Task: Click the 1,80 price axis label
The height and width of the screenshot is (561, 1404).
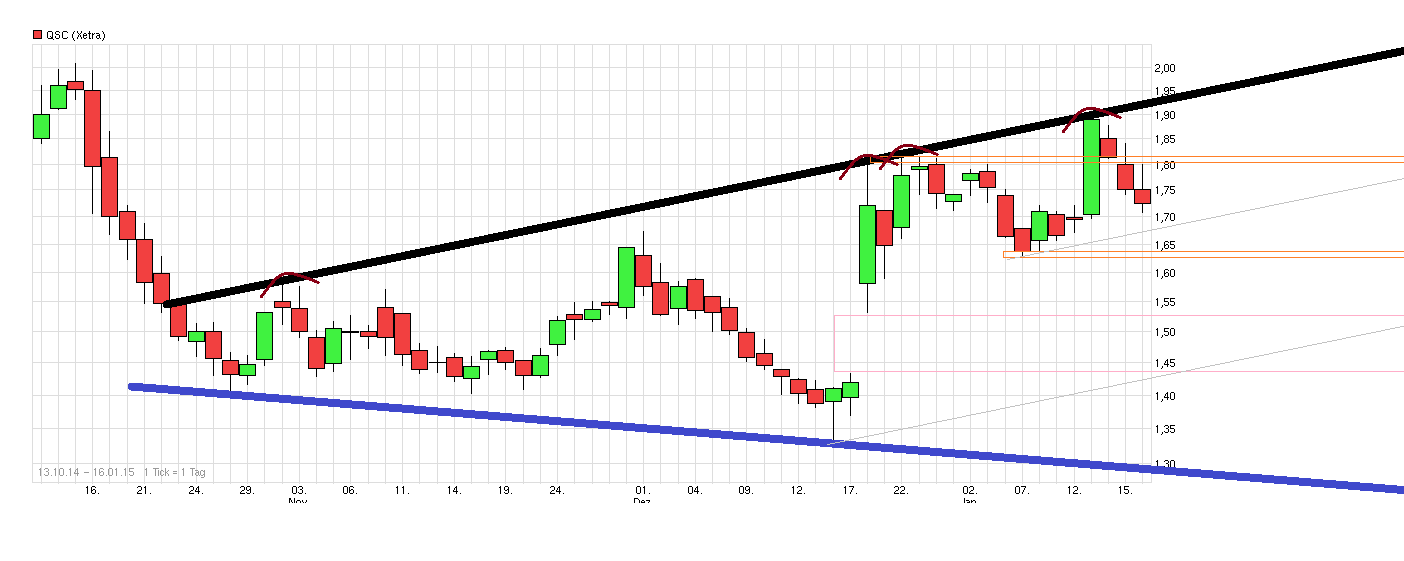Action: pos(1166,166)
